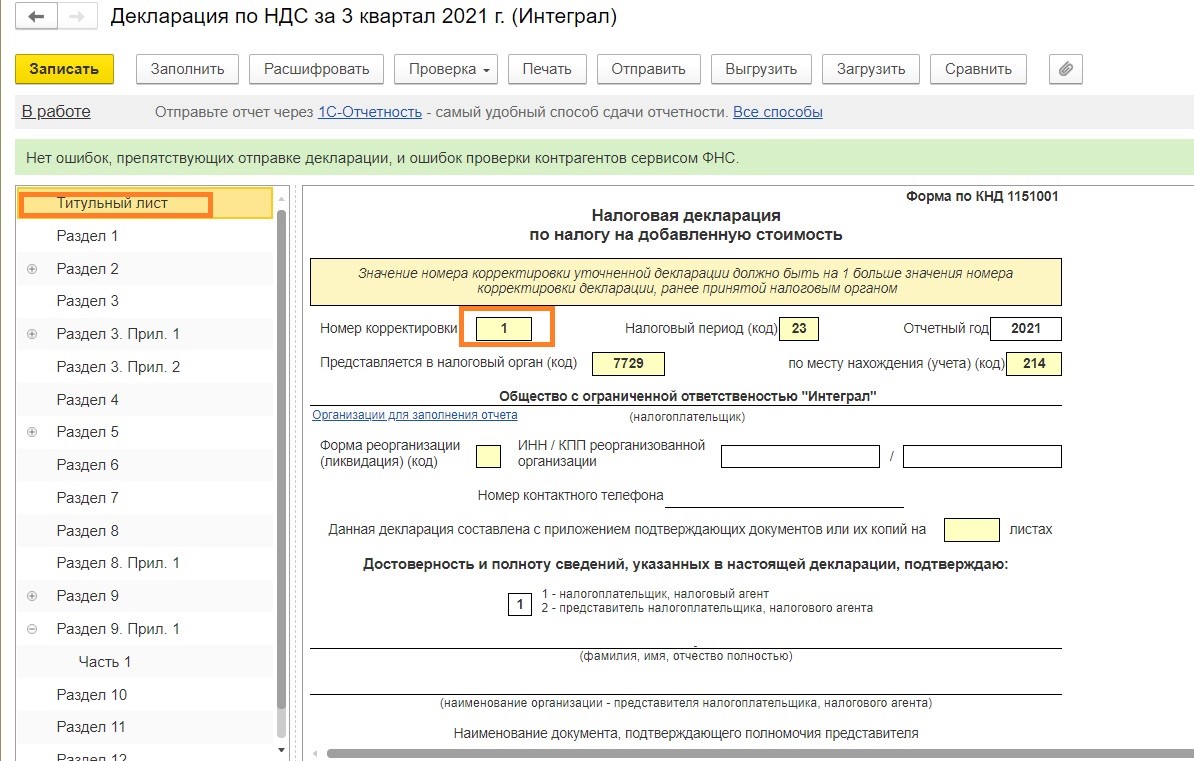Click the Выгрузить button
The image size is (1194, 761).
pos(761,69)
